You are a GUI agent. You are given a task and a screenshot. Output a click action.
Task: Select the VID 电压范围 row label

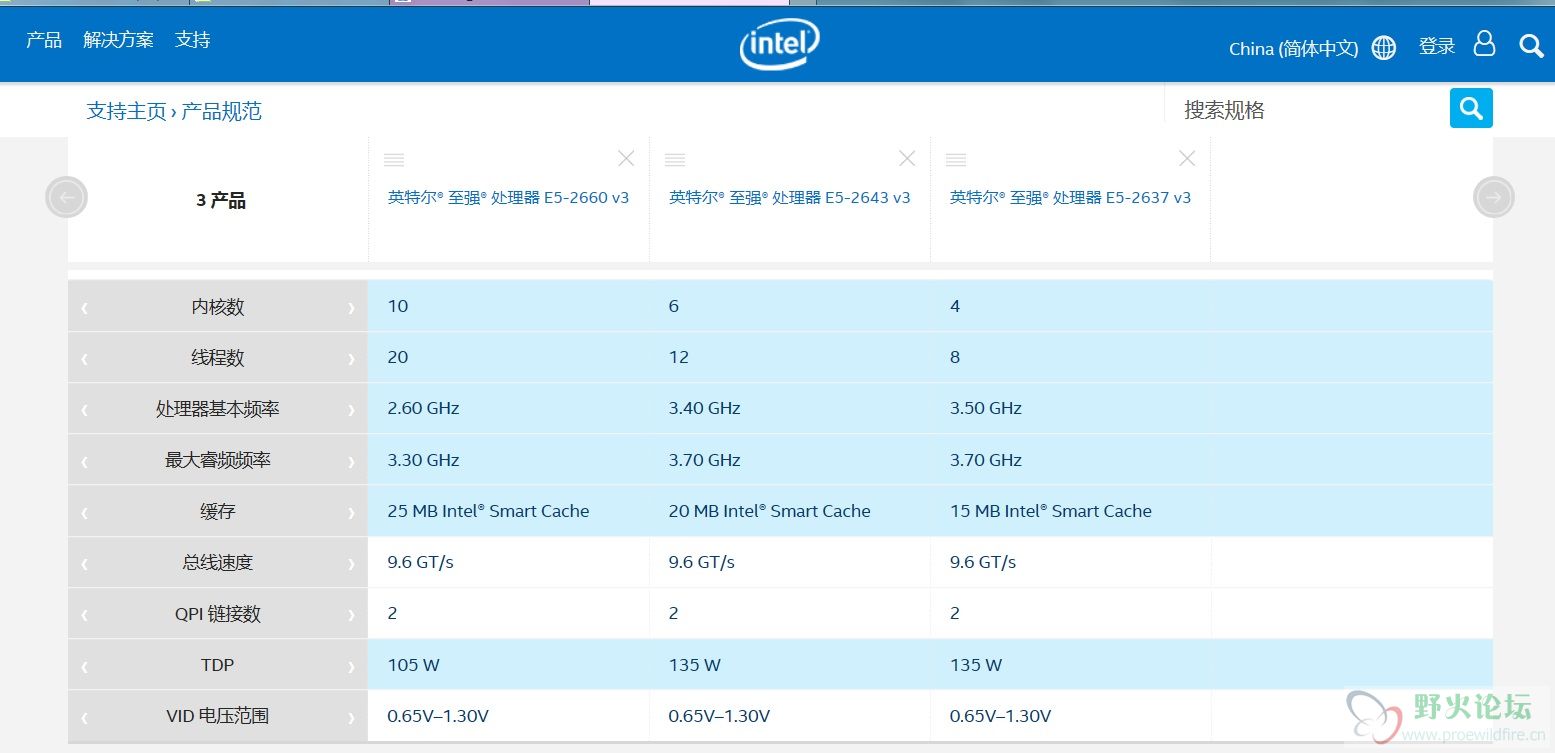point(218,717)
